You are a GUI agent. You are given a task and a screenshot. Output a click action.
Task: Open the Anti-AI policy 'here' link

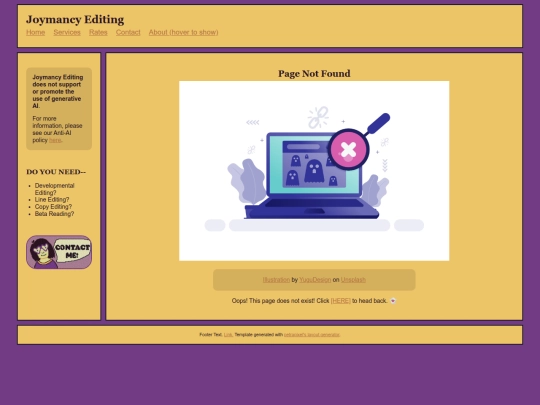click(x=55, y=140)
